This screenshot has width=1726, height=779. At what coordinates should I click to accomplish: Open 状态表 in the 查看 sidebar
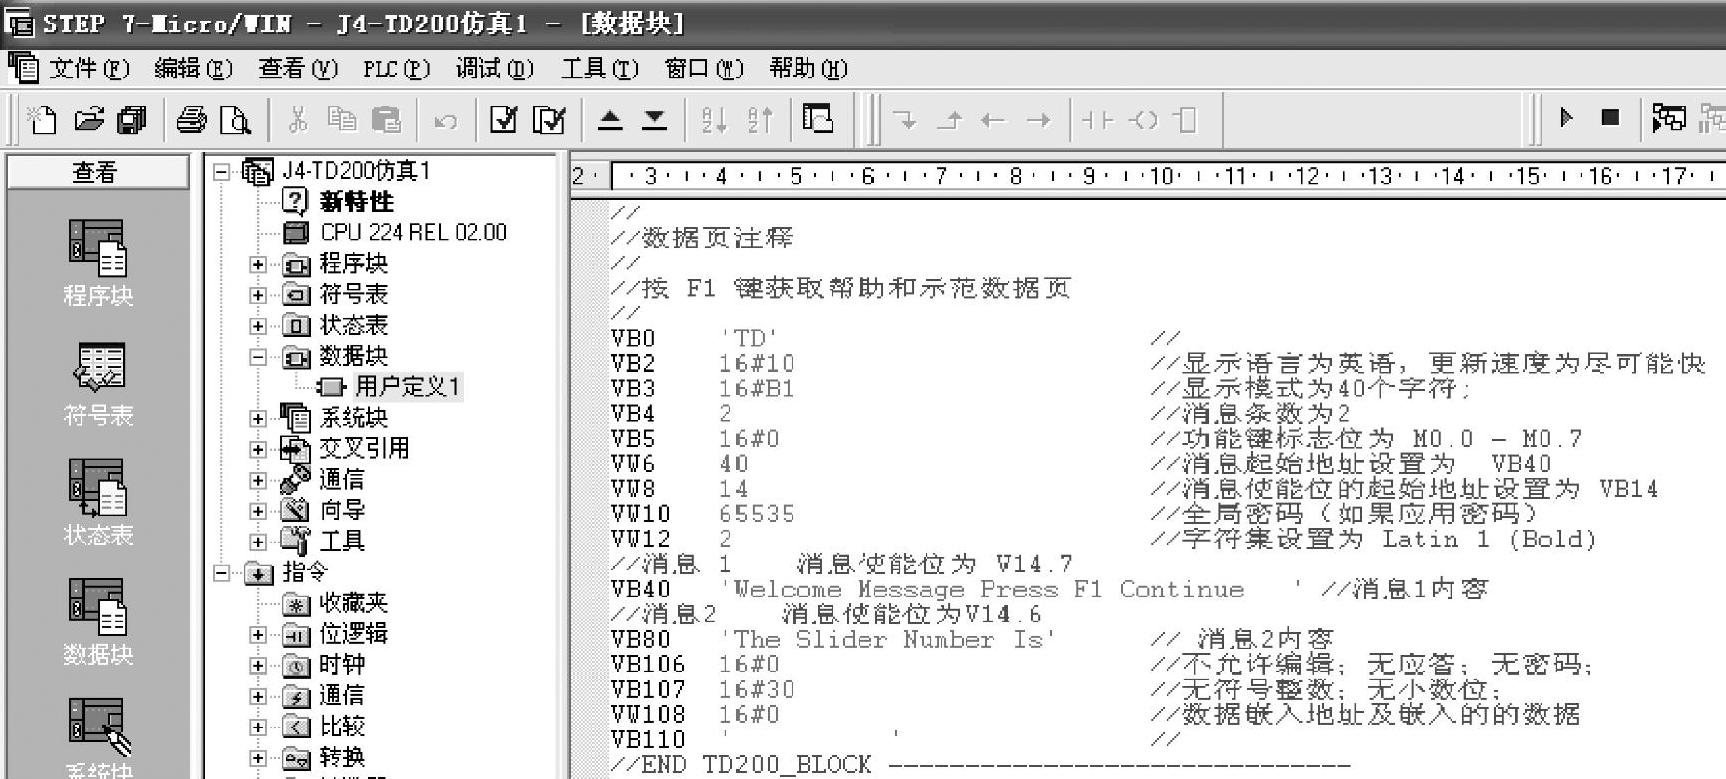click(97, 503)
